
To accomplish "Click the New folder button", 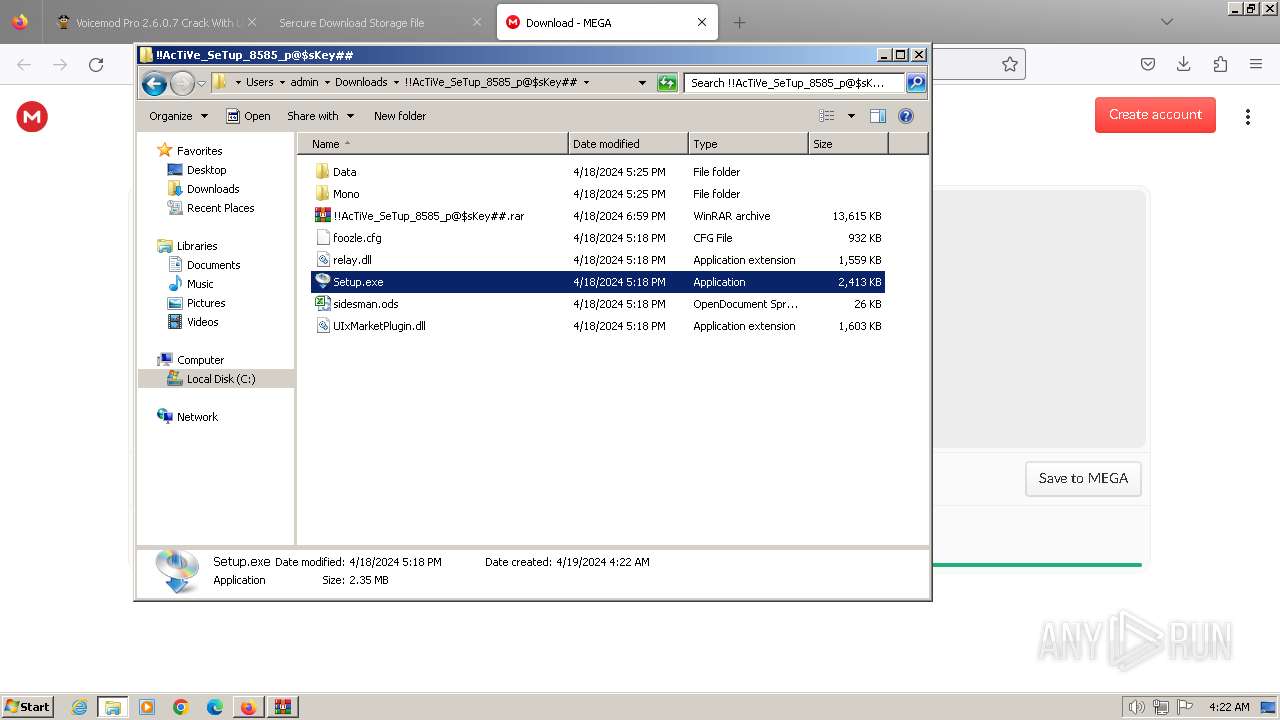I will click(x=400, y=116).
